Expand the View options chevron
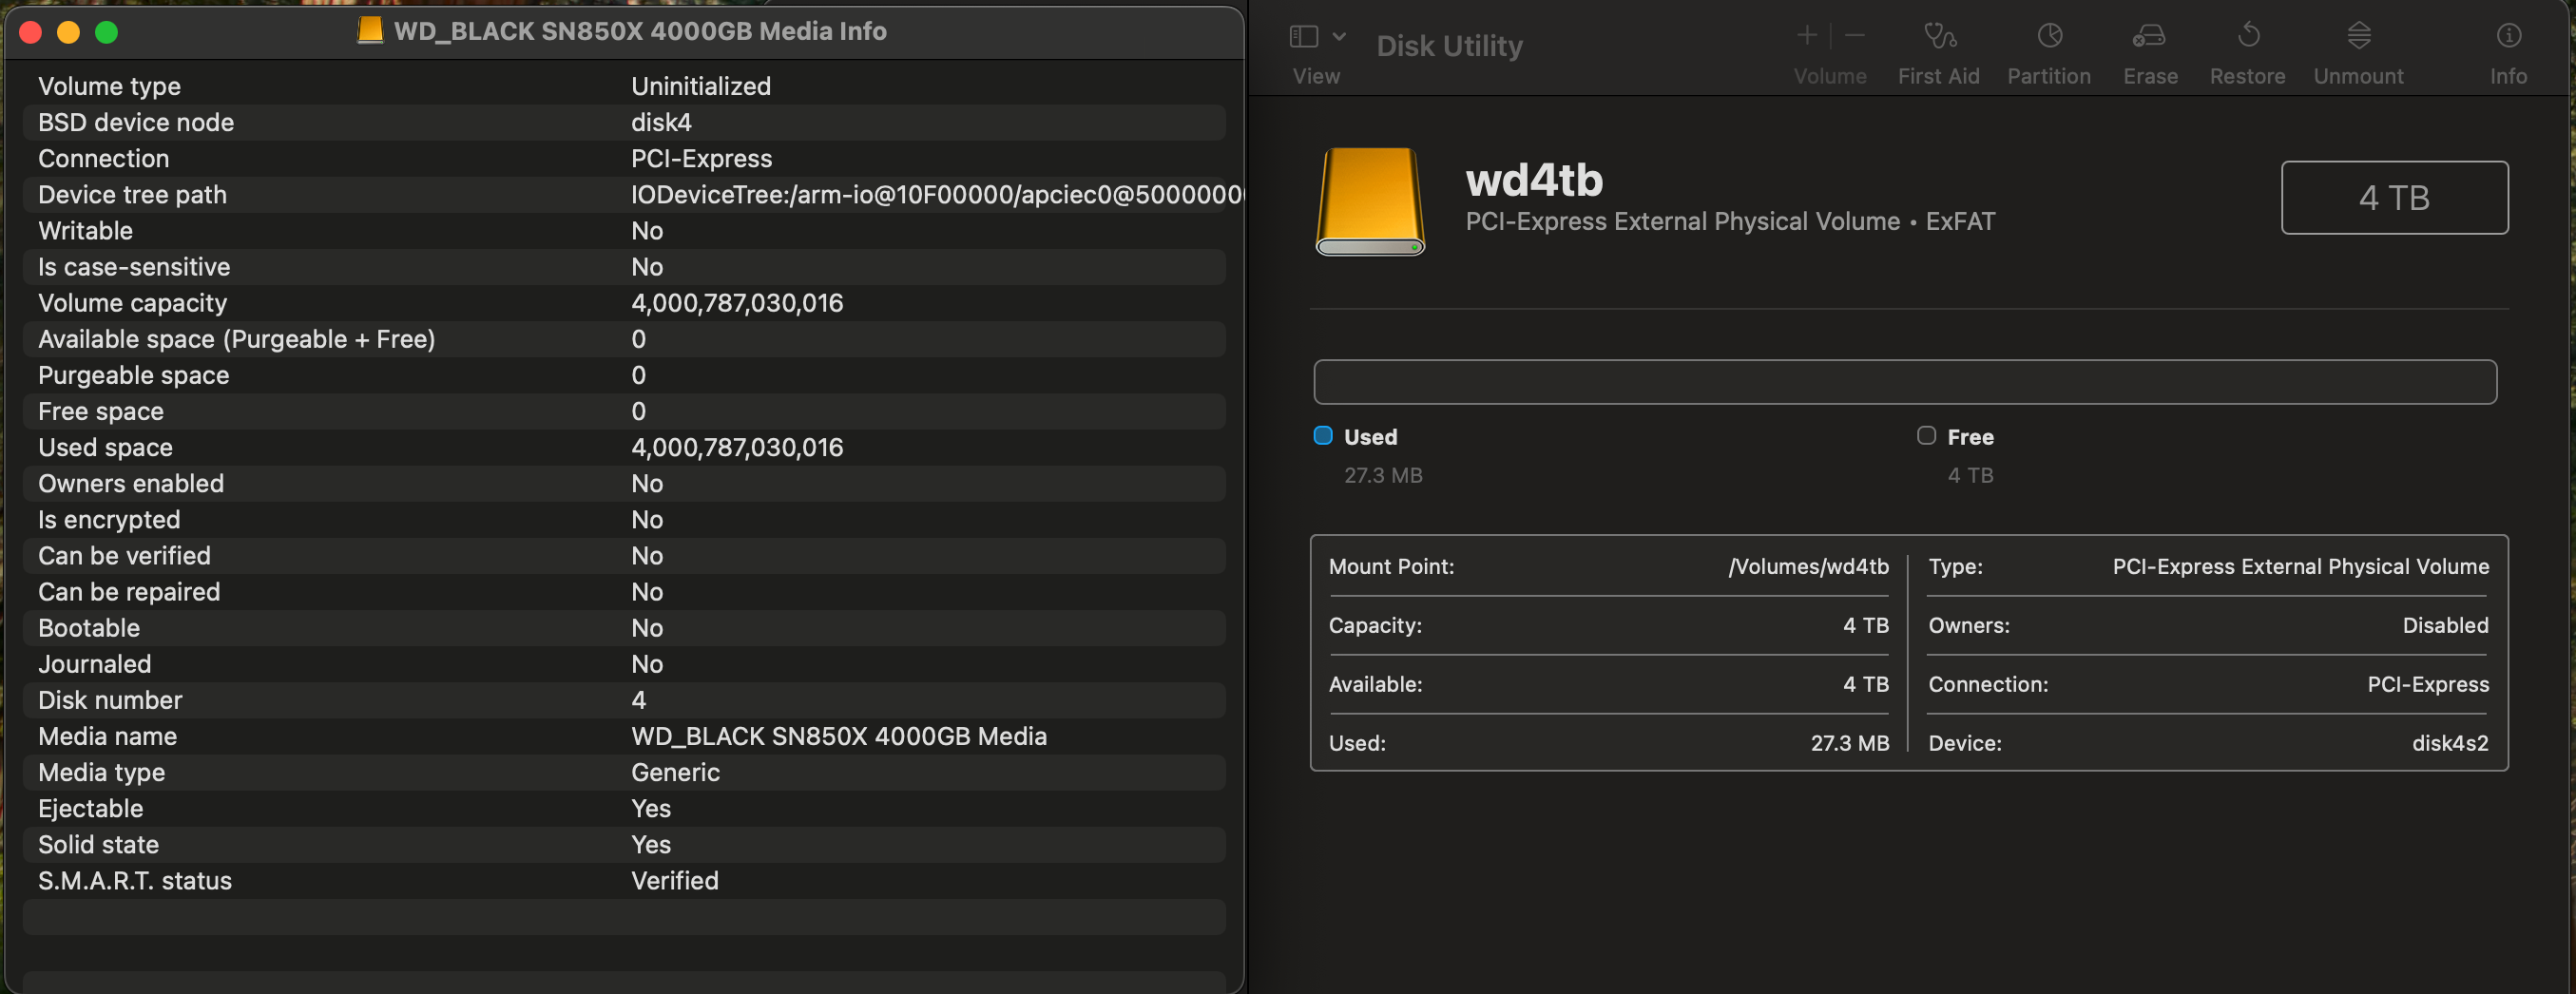Image resolution: width=2576 pixels, height=994 pixels. click(1339, 37)
